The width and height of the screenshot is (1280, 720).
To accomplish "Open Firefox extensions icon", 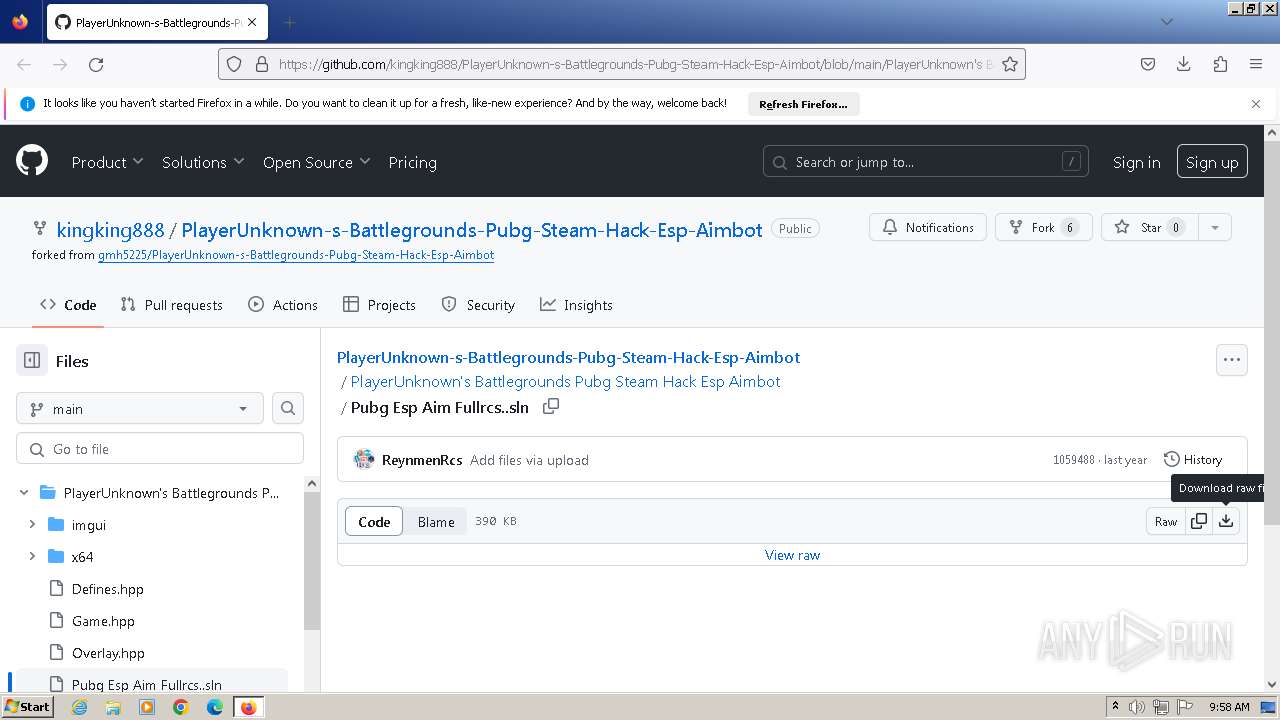I will (x=1220, y=64).
